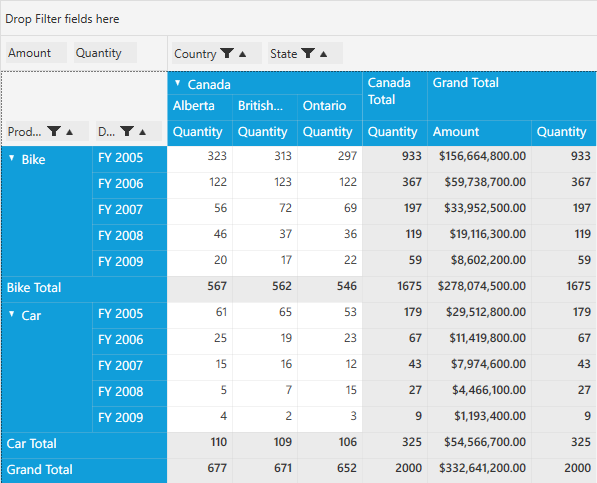597x483 pixels.
Task: Select the Canada Total column header
Action: [395, 96]
